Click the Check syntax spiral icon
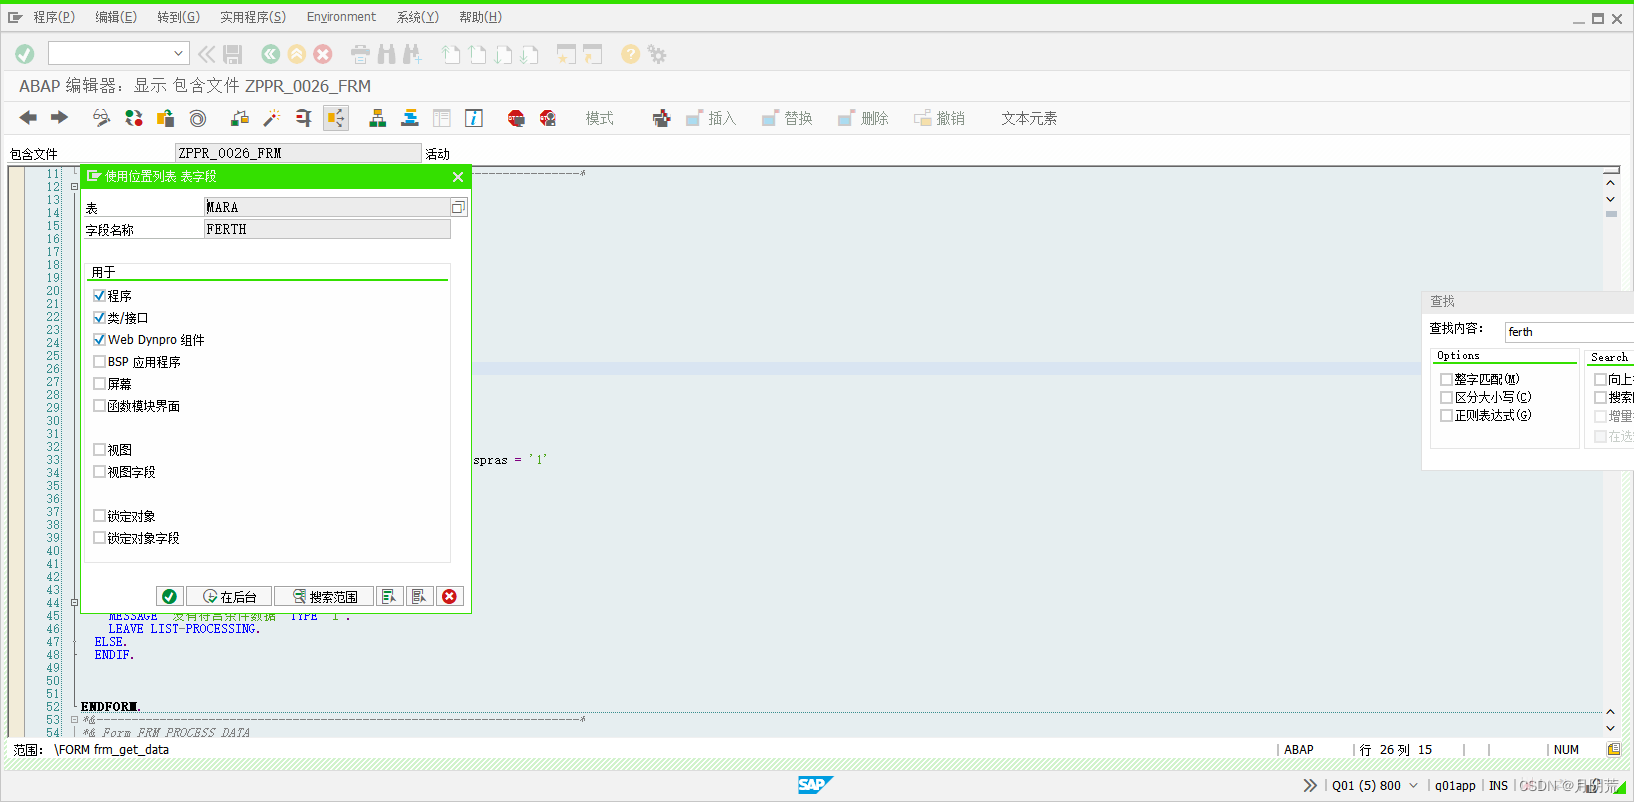The height and width of the screenshot is (802, 1634). (198, 118)
